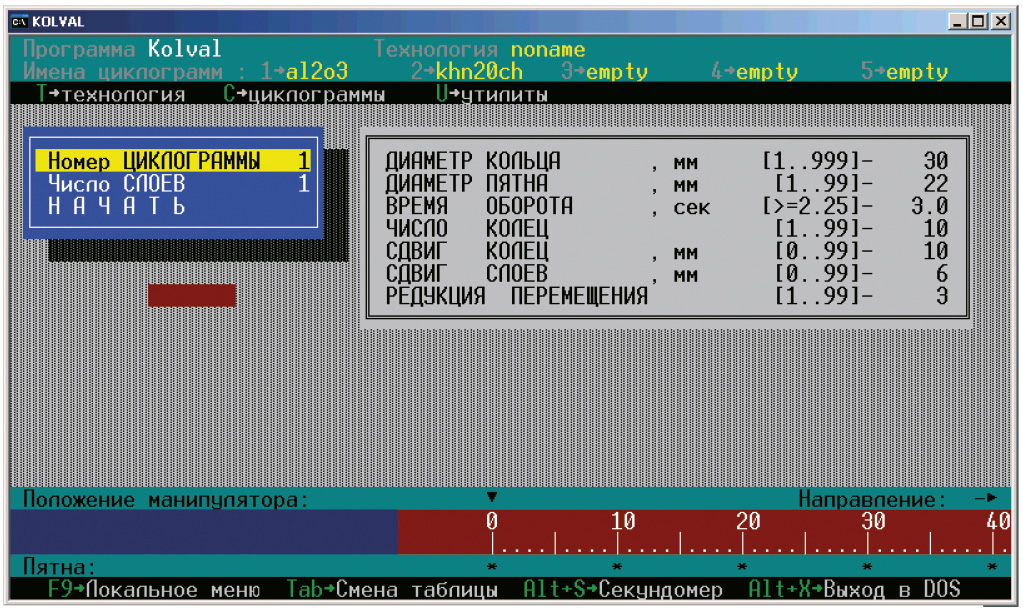
Task: Click the Программа Kolval title text
Action: [123, 49]
